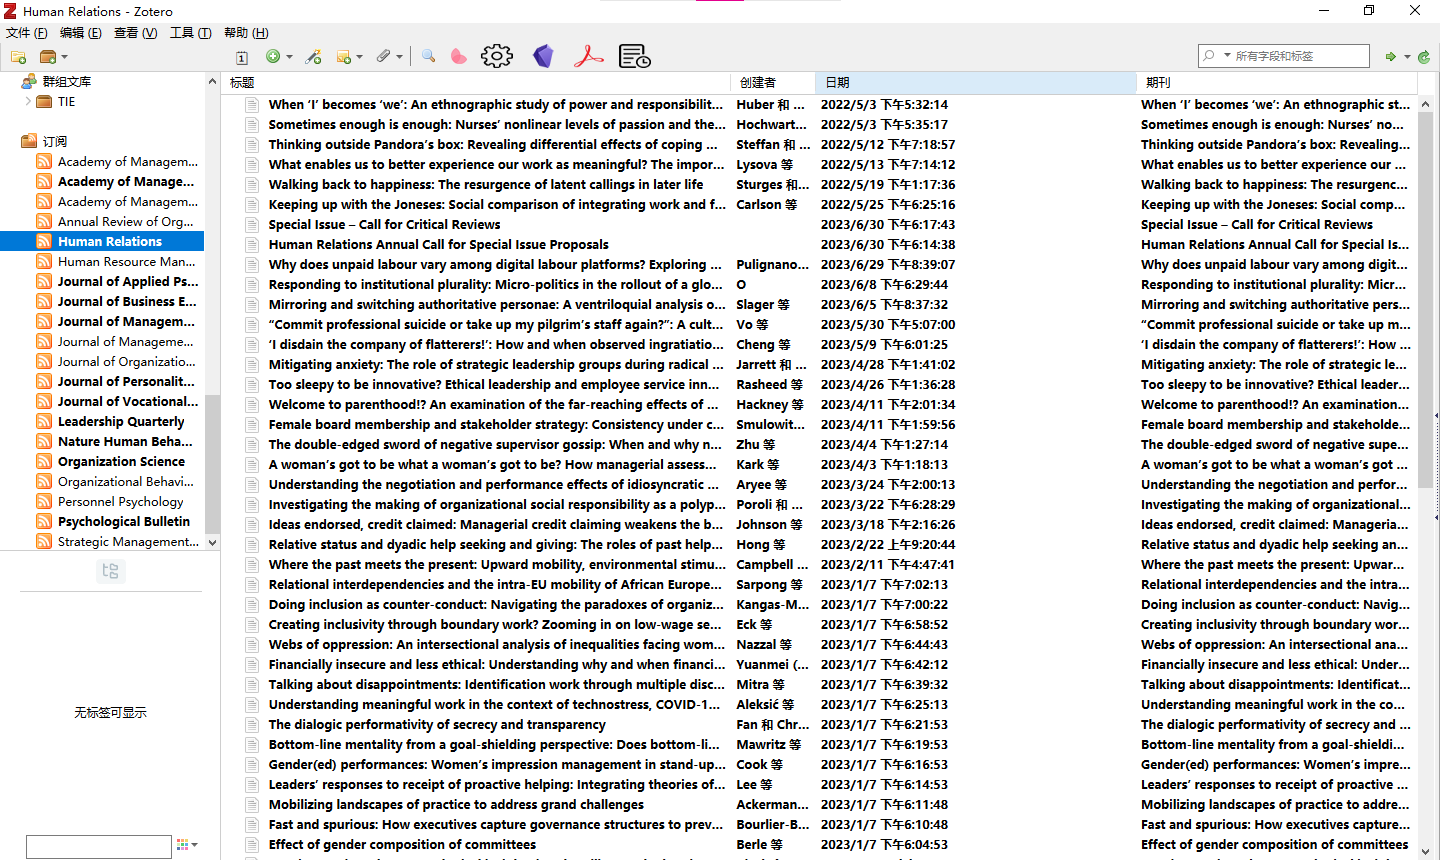The height and width of the screenshot is (860, 1440).
Task: Click the RSS icon beside Human Relations
Action: [x=44, y=241]
